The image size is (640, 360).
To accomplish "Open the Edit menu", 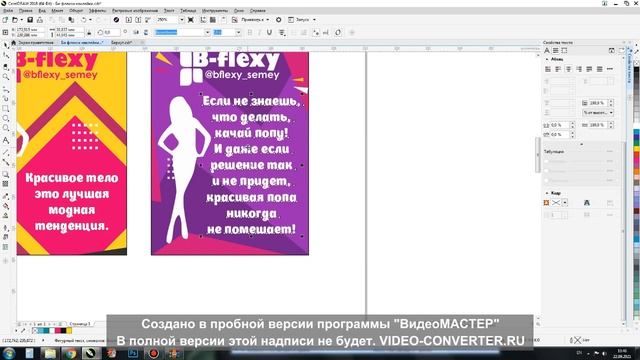I will pyautogui.click(x=25, y=11).
